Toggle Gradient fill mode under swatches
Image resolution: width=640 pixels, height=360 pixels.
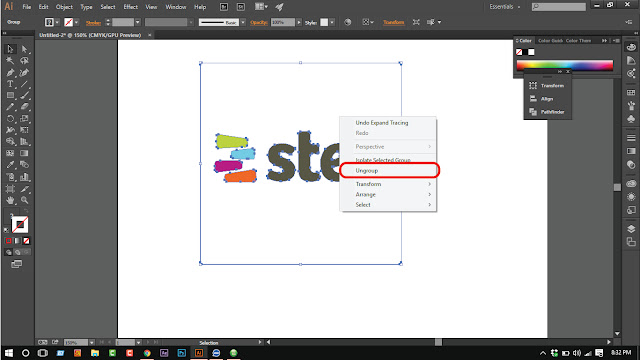pyautogui.click(x=17, y=241)
